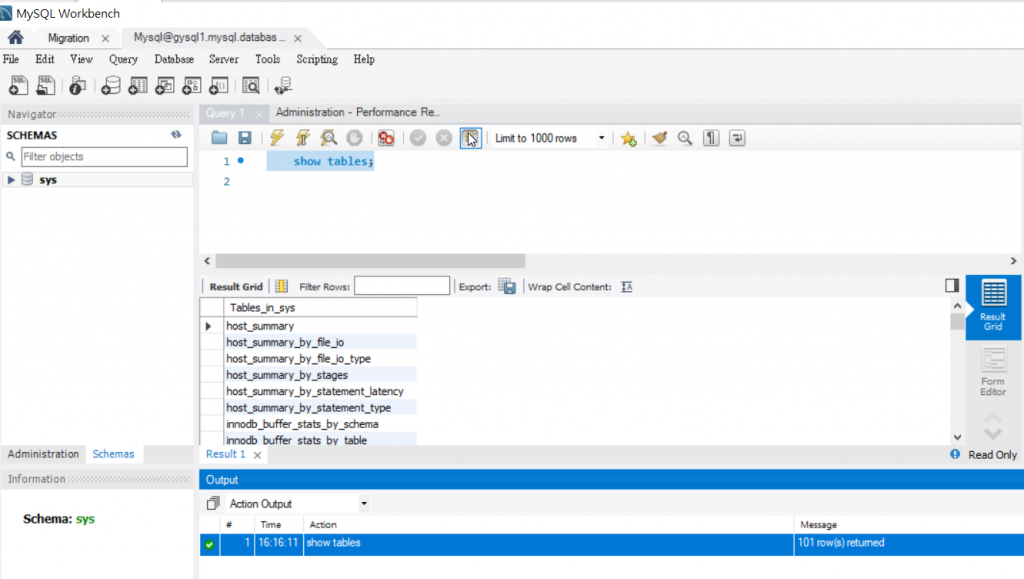Select innodb_buffer_stats_by_schema row

(320, 424)
